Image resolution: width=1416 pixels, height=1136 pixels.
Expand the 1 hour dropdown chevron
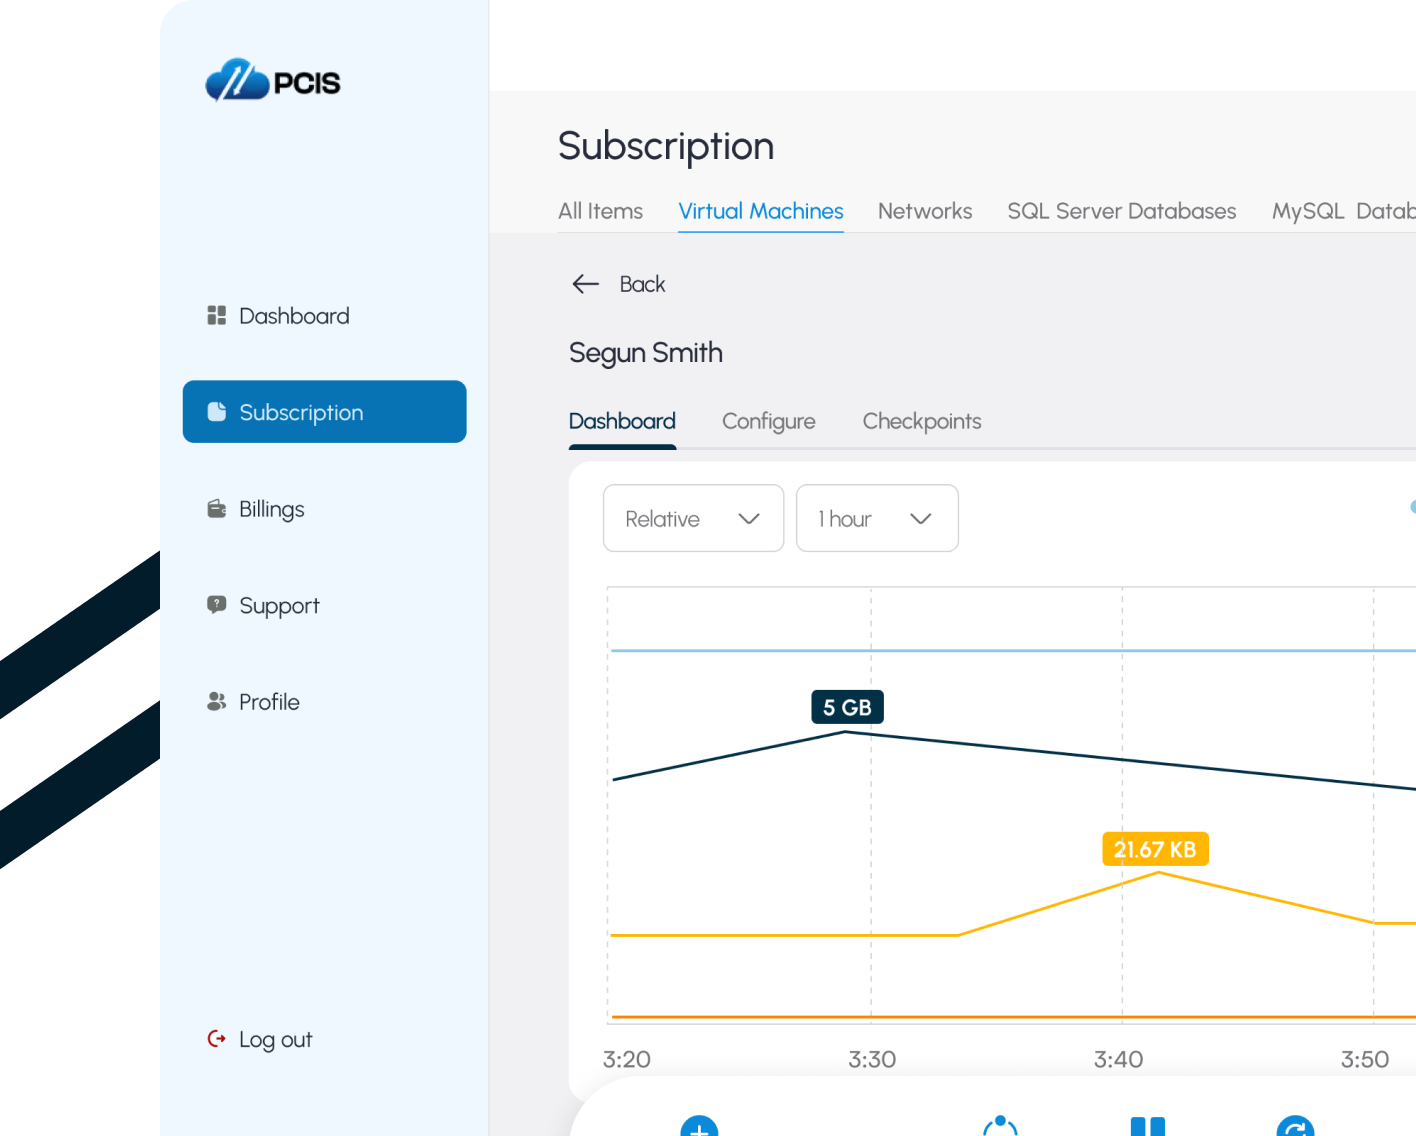(921, 518)
